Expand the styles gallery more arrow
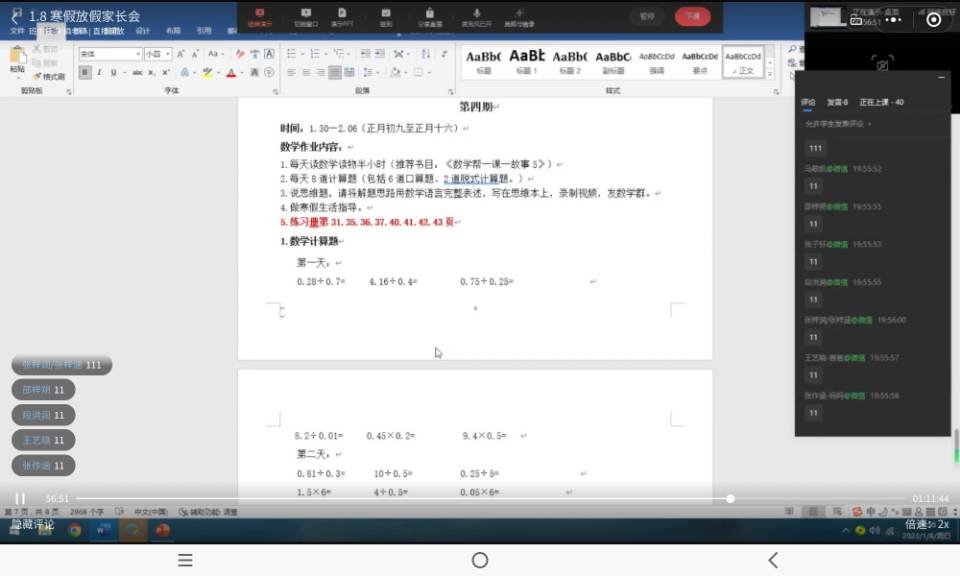This screenshot has height=576, width=960. point(770,74)
